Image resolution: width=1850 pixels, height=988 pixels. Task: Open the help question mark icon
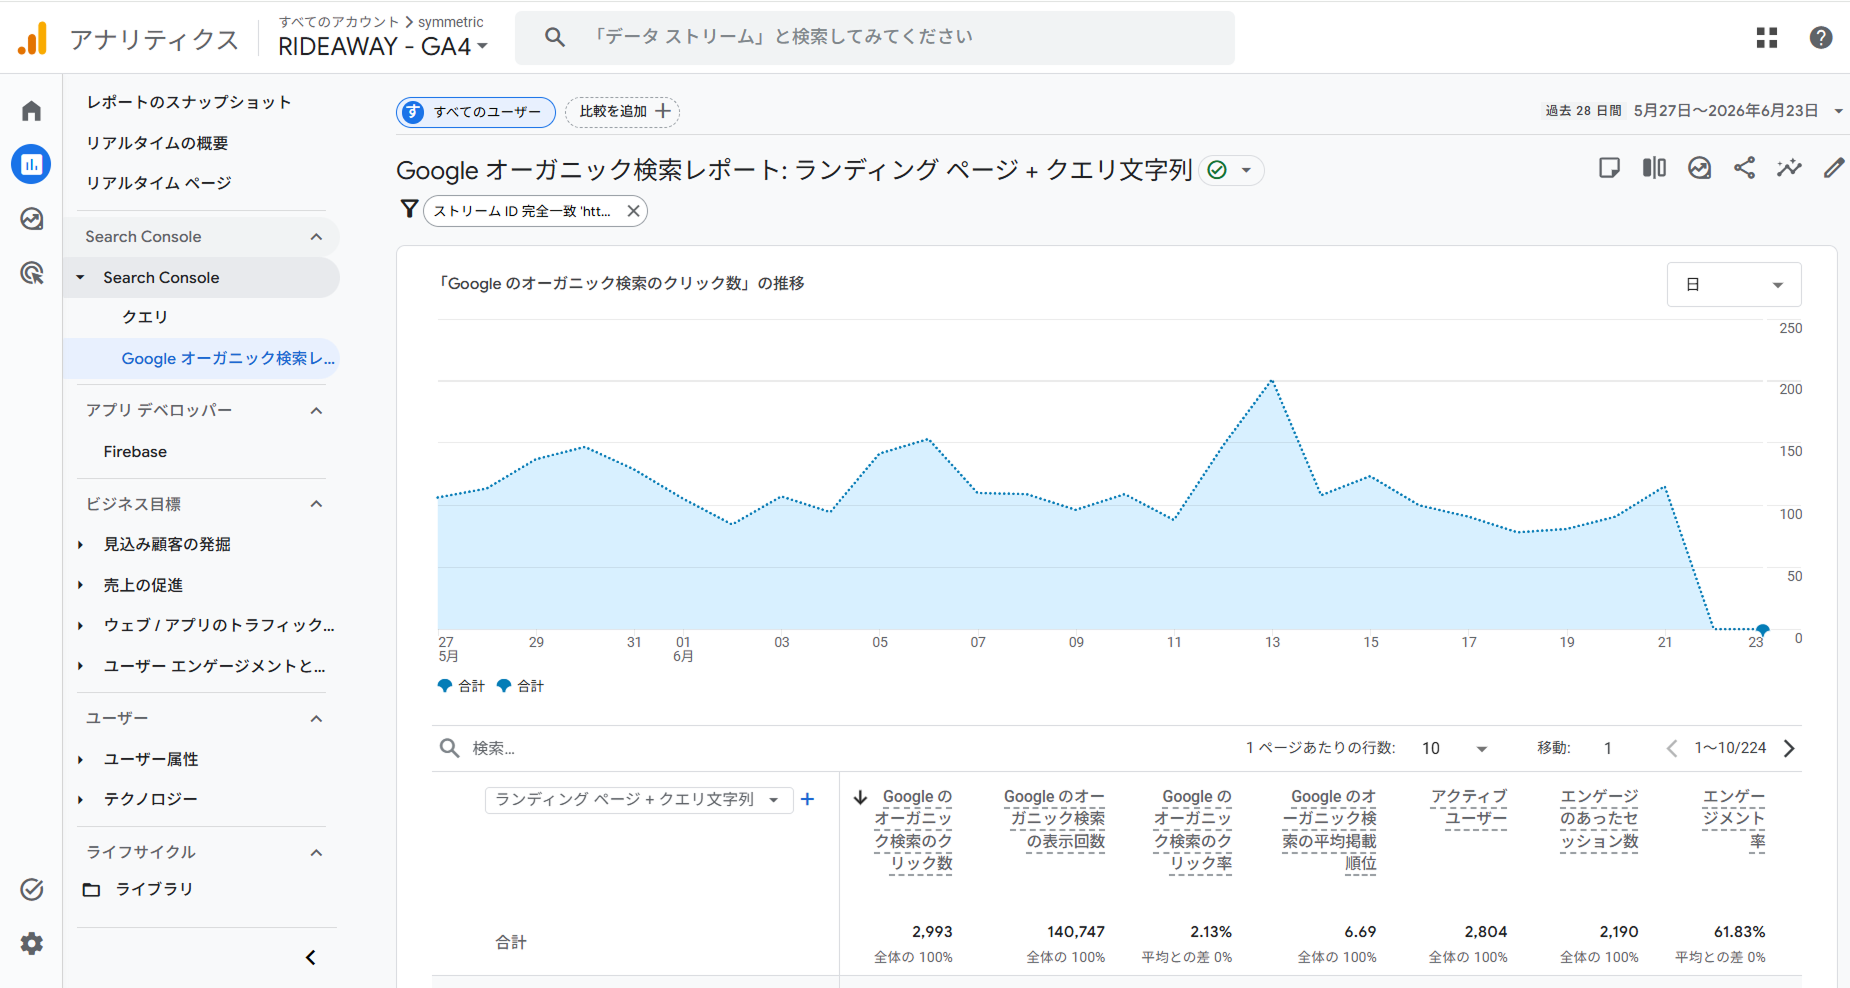coord(1821,38)
